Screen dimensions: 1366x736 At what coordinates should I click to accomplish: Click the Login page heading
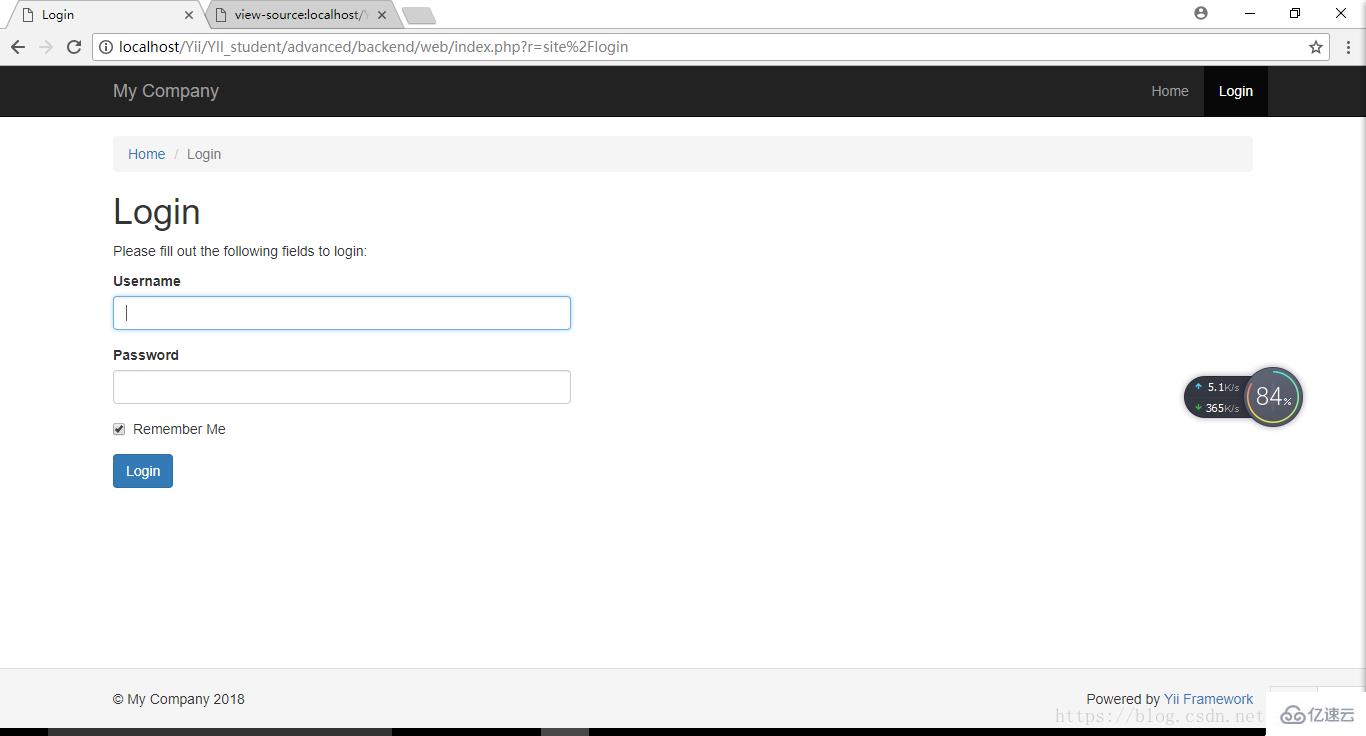(157, 212)
